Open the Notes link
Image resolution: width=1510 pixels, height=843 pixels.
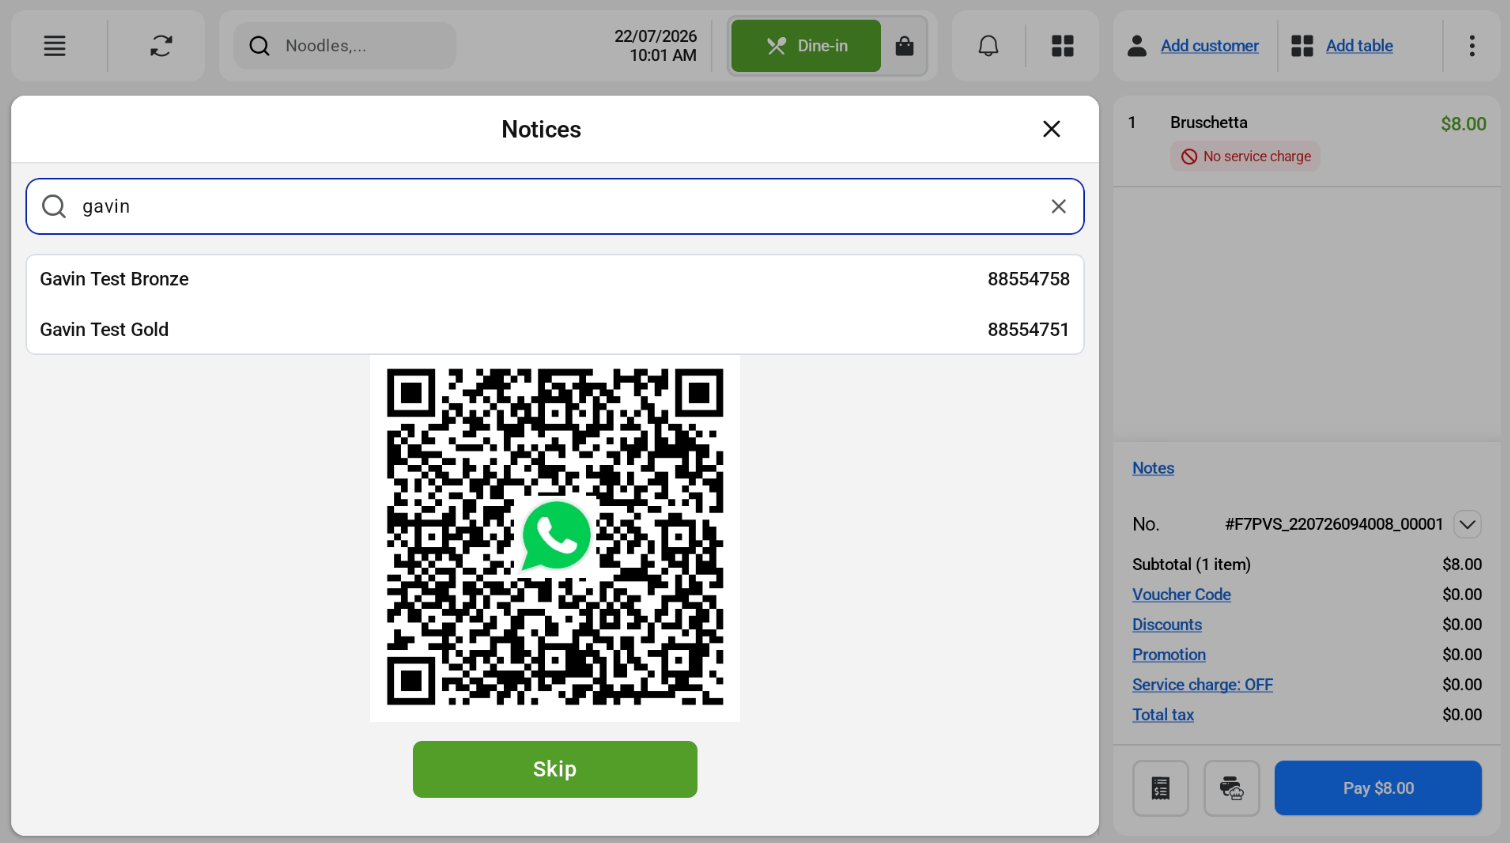point(1153,468)
